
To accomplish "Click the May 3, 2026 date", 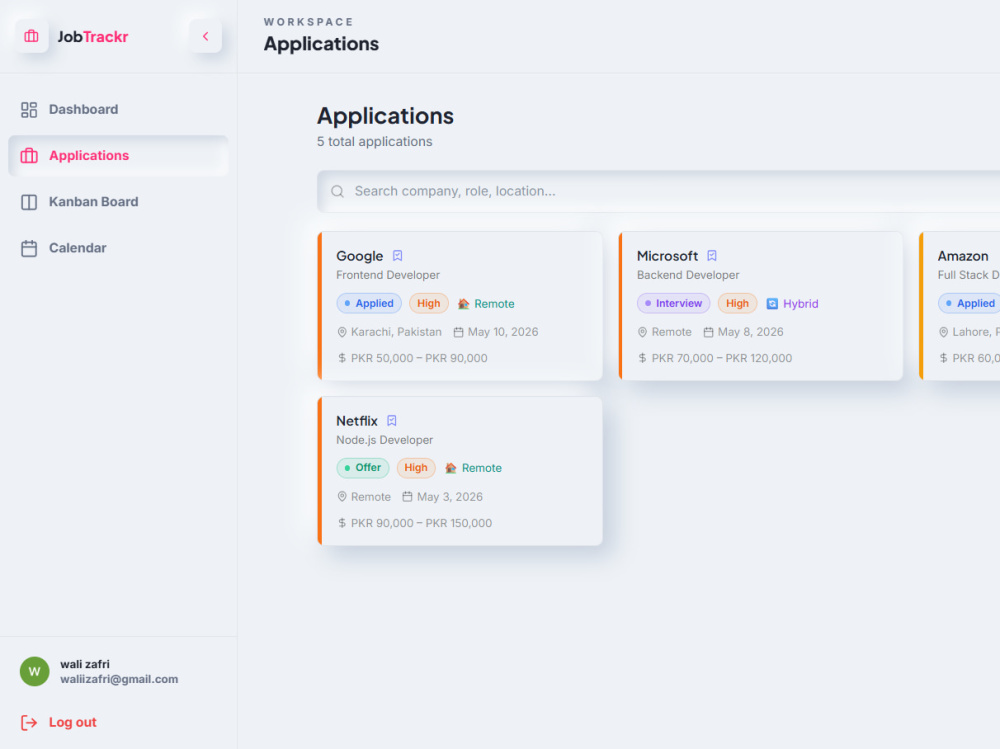I will click(x=450, y=497).
